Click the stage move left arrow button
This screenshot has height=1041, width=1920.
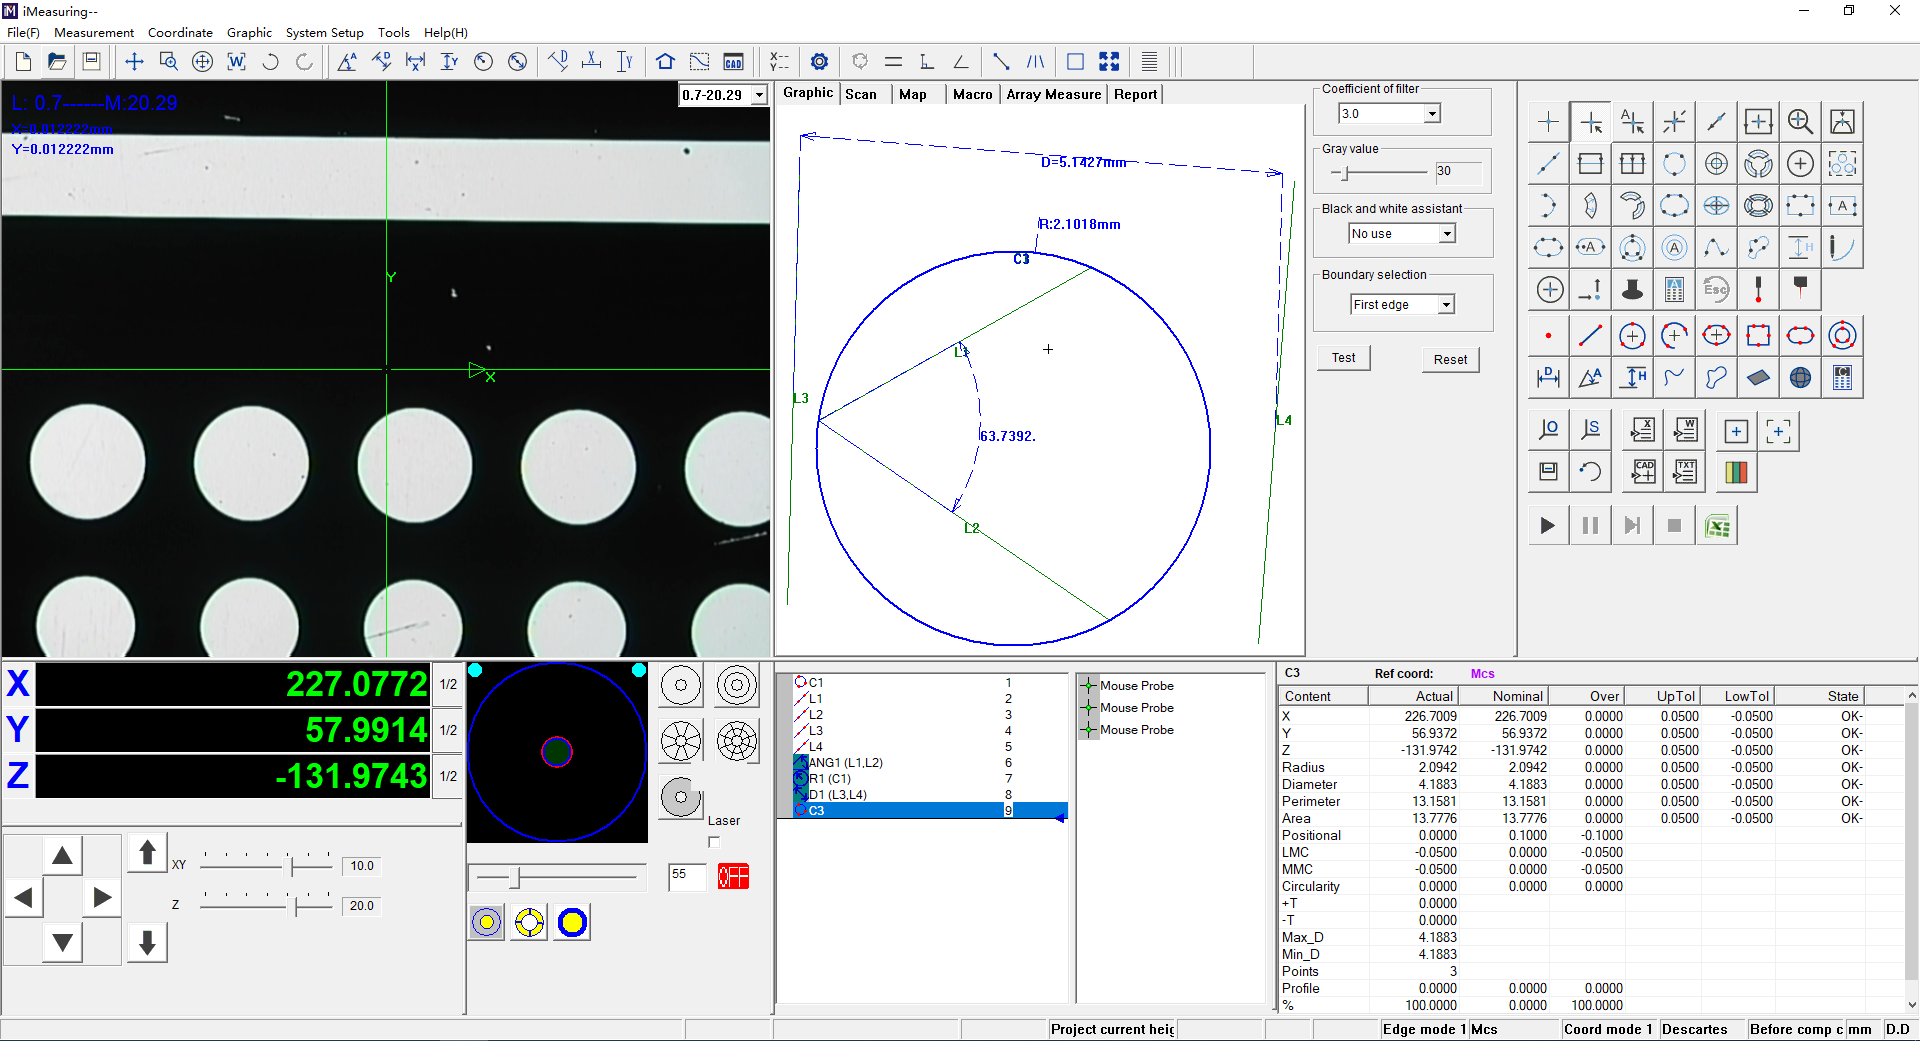[x=24, y=897]
